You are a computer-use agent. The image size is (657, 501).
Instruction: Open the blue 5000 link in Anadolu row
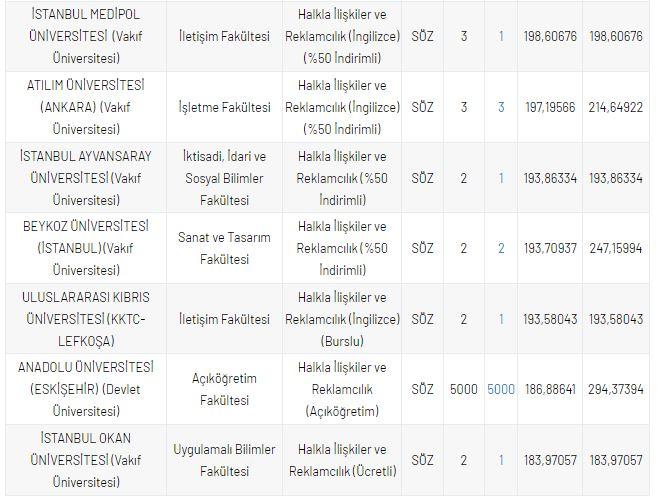(501, 389)
